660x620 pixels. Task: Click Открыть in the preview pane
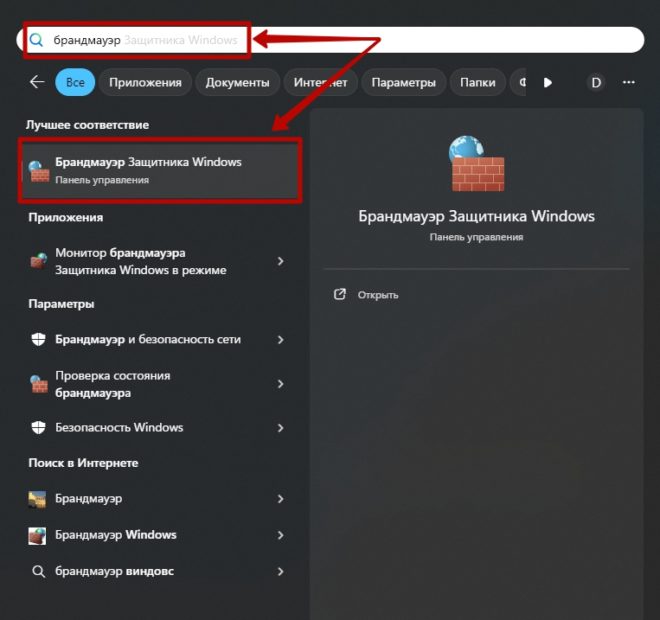tap(378, 295)
